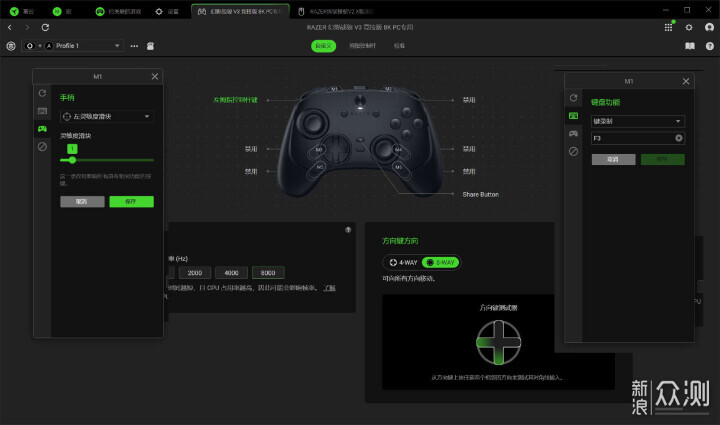Viewport: 720px width, 425px height.
Task: Select controller icon in right M1 panel
Action: coord(574,134)
